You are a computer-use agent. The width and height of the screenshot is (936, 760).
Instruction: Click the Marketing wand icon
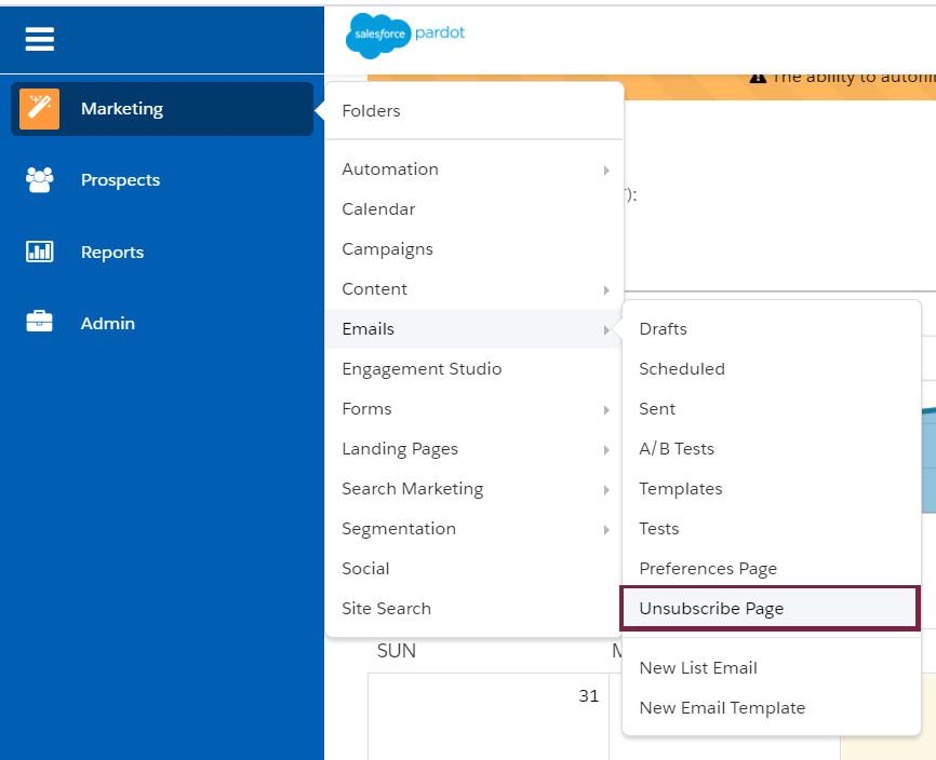tap(39, 109)
